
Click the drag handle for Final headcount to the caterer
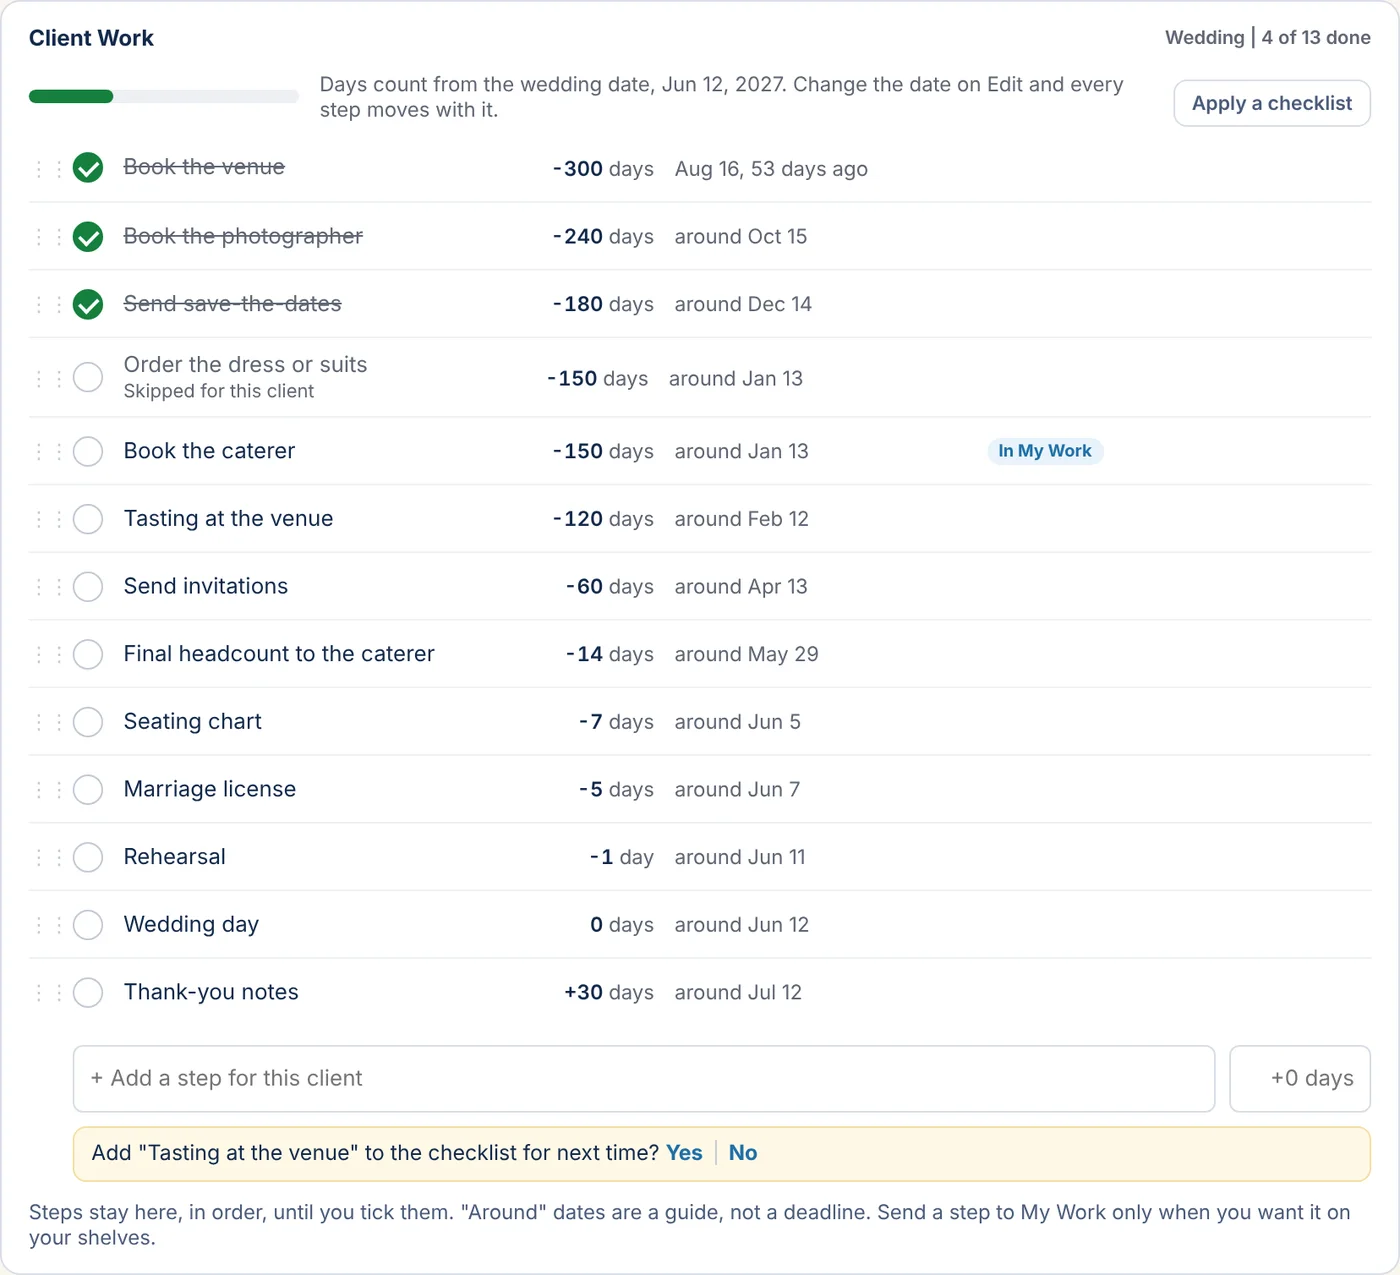[x=49, y=654]
